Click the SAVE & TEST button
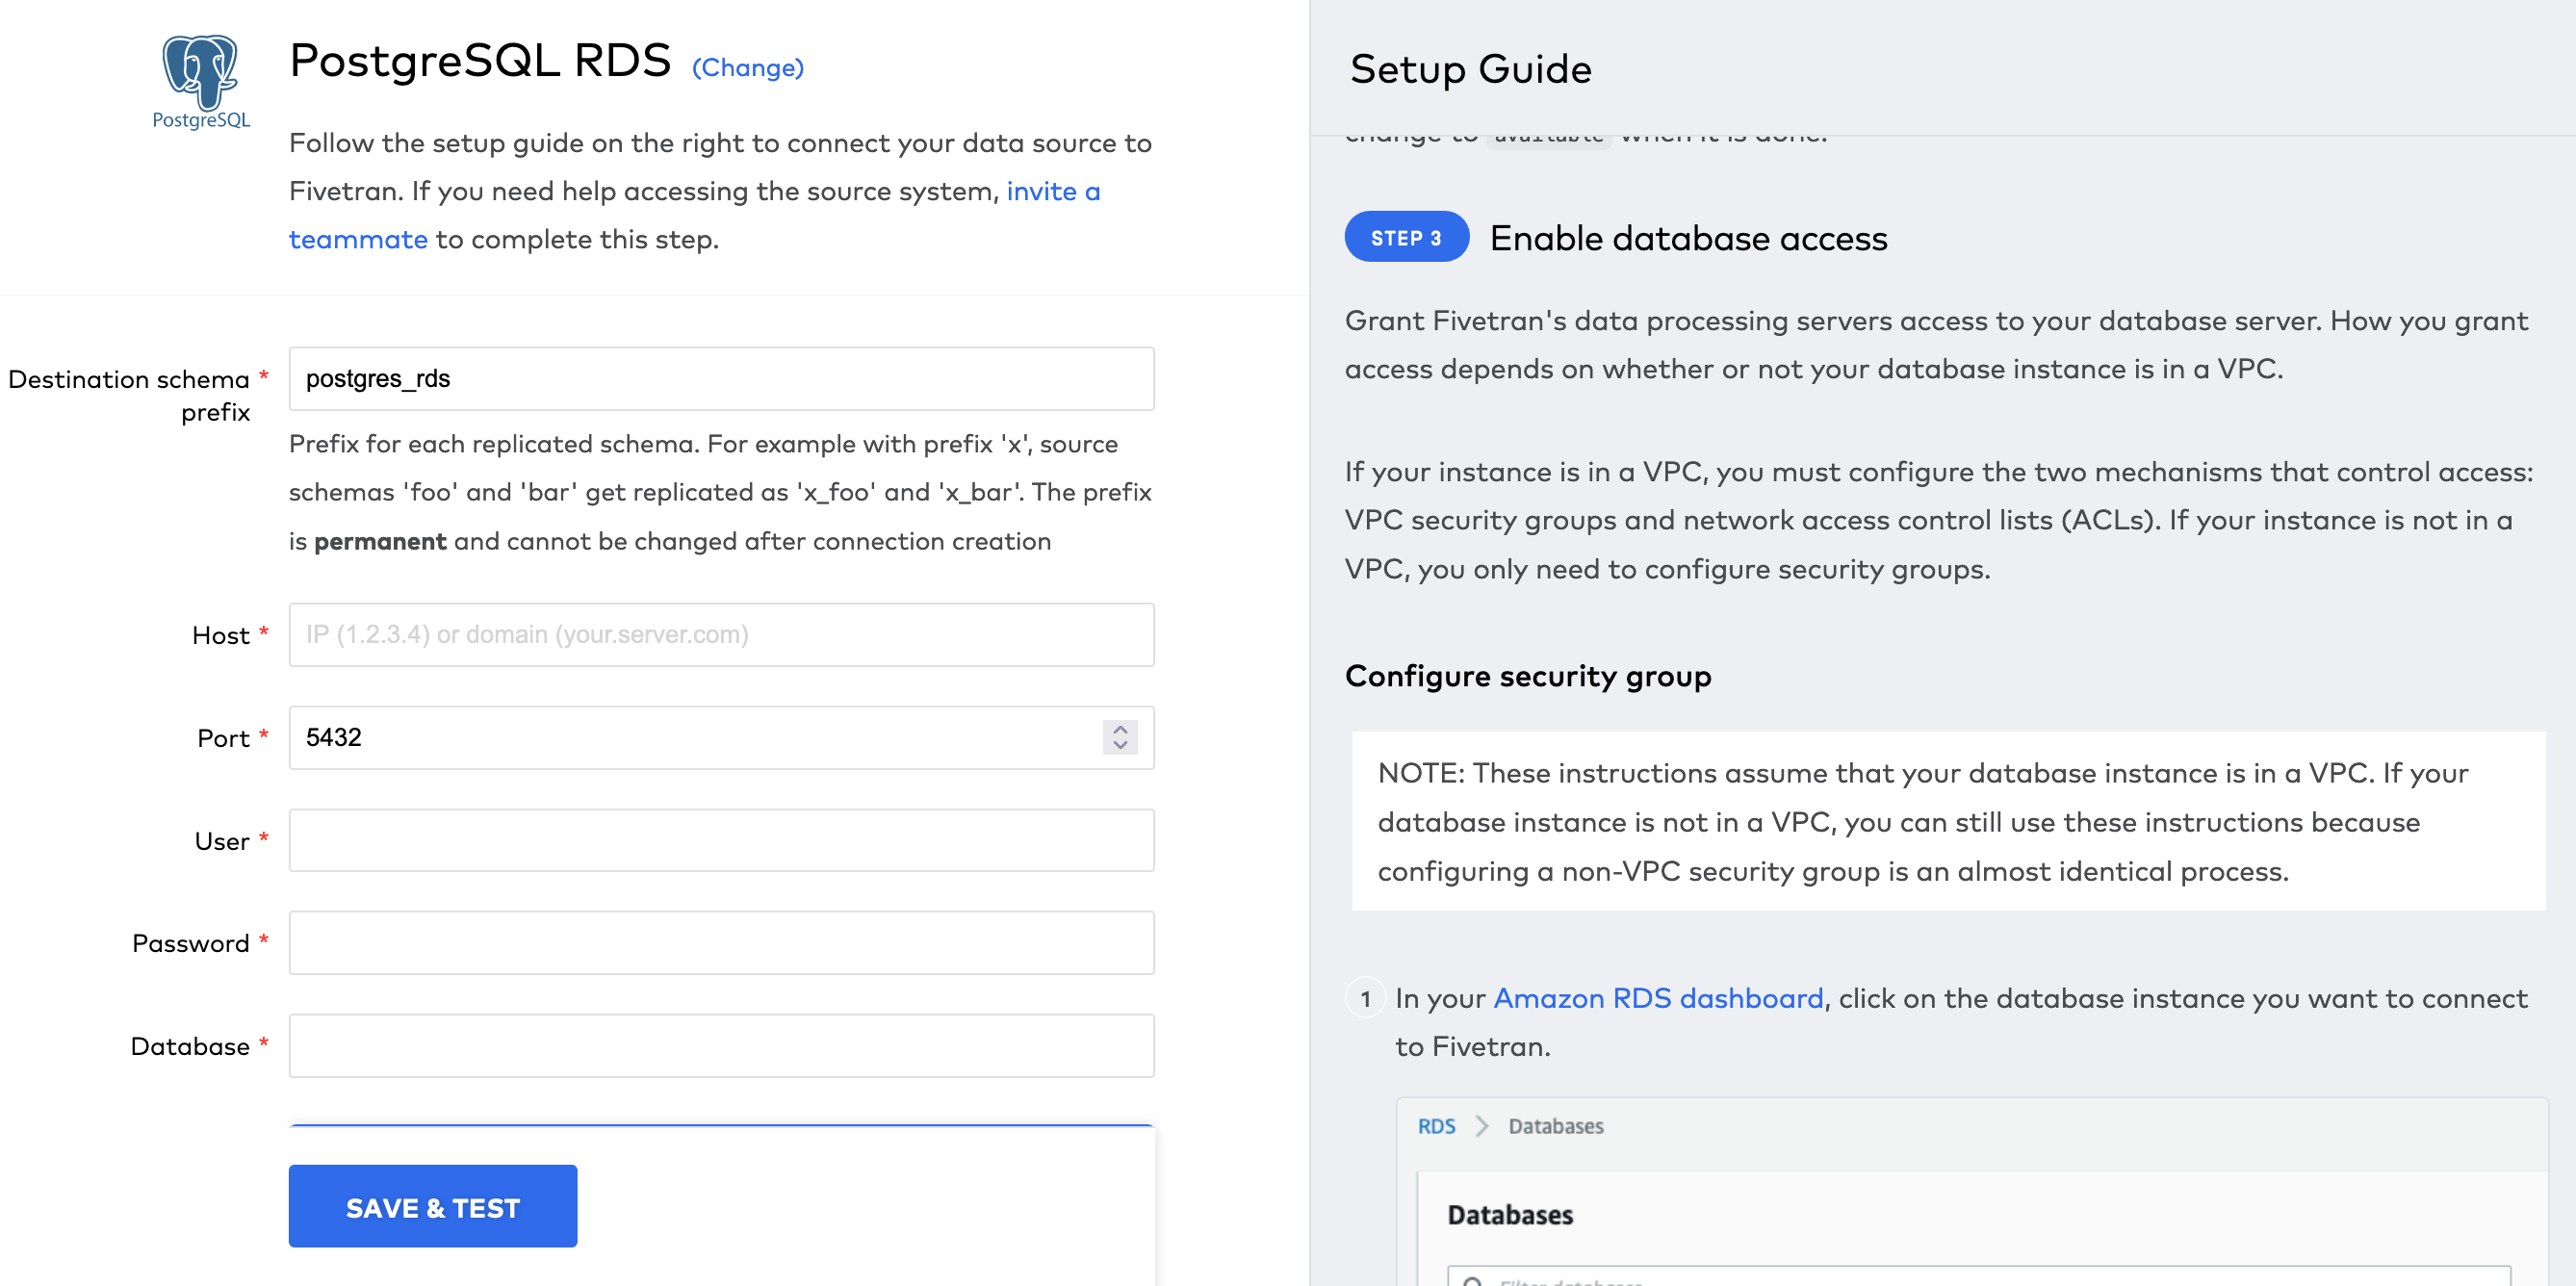This screenshot has width=2576, height=1286. [x=433, y=1206]
